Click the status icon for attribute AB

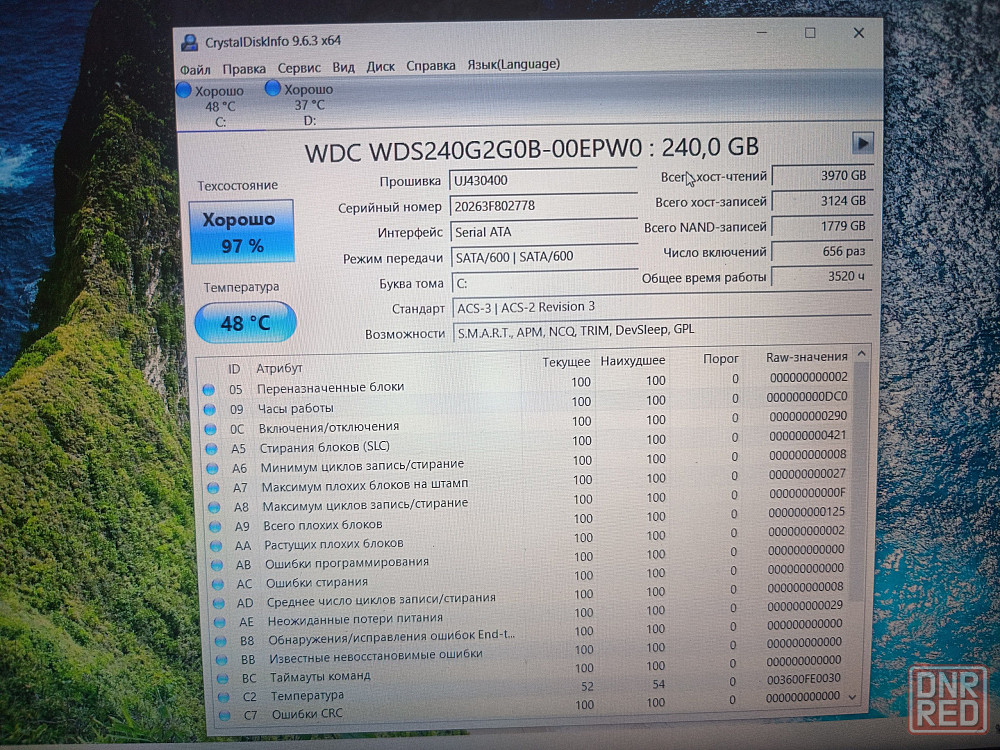[x=217, y=565]
